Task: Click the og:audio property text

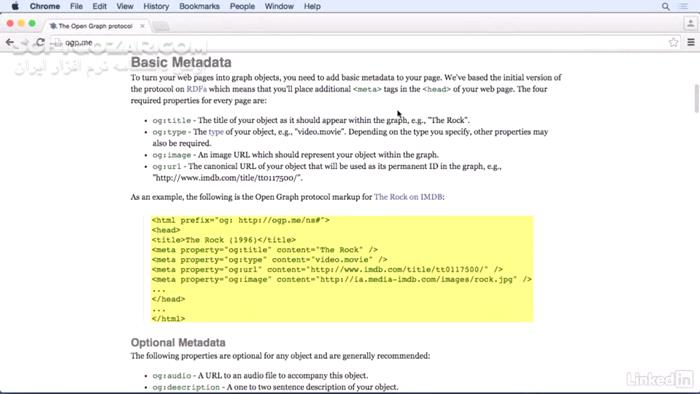Action: [172, 376]
